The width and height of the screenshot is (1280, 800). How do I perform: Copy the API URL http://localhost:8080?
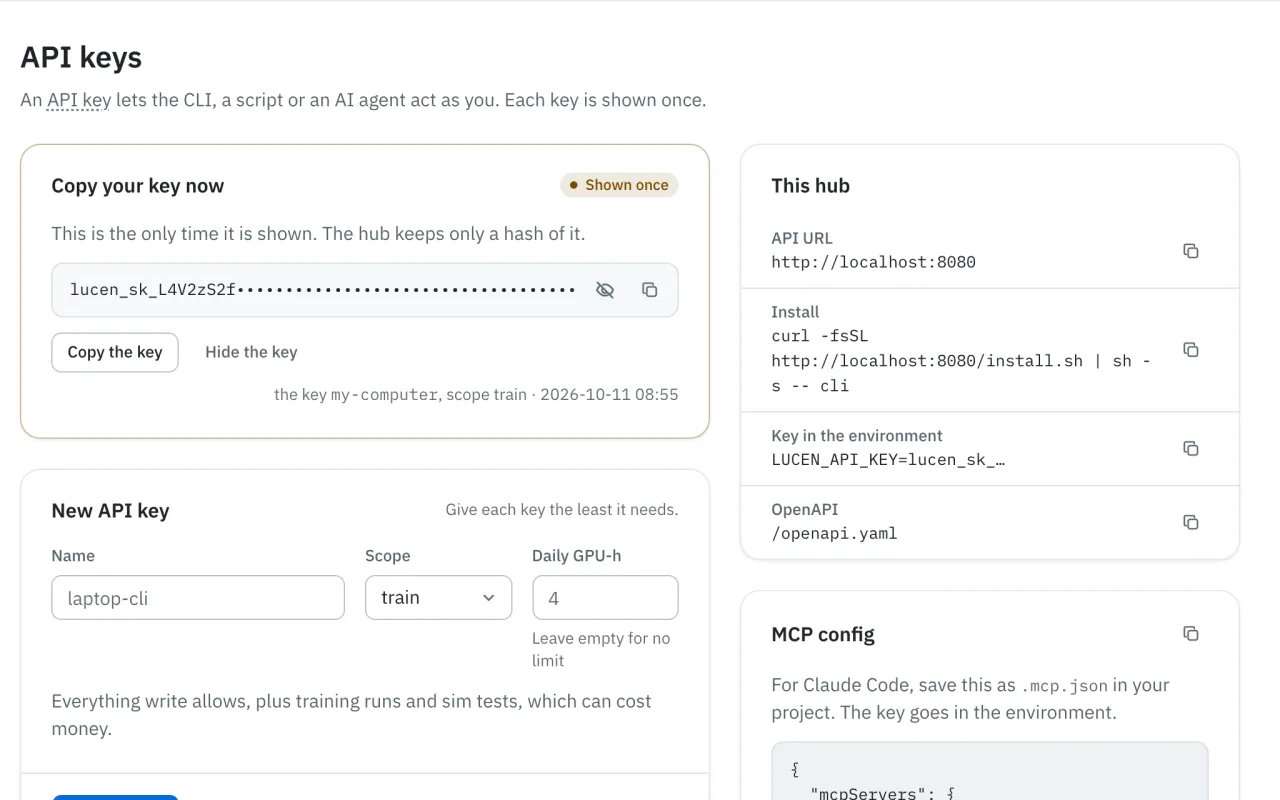click(x=1190, y=251)
